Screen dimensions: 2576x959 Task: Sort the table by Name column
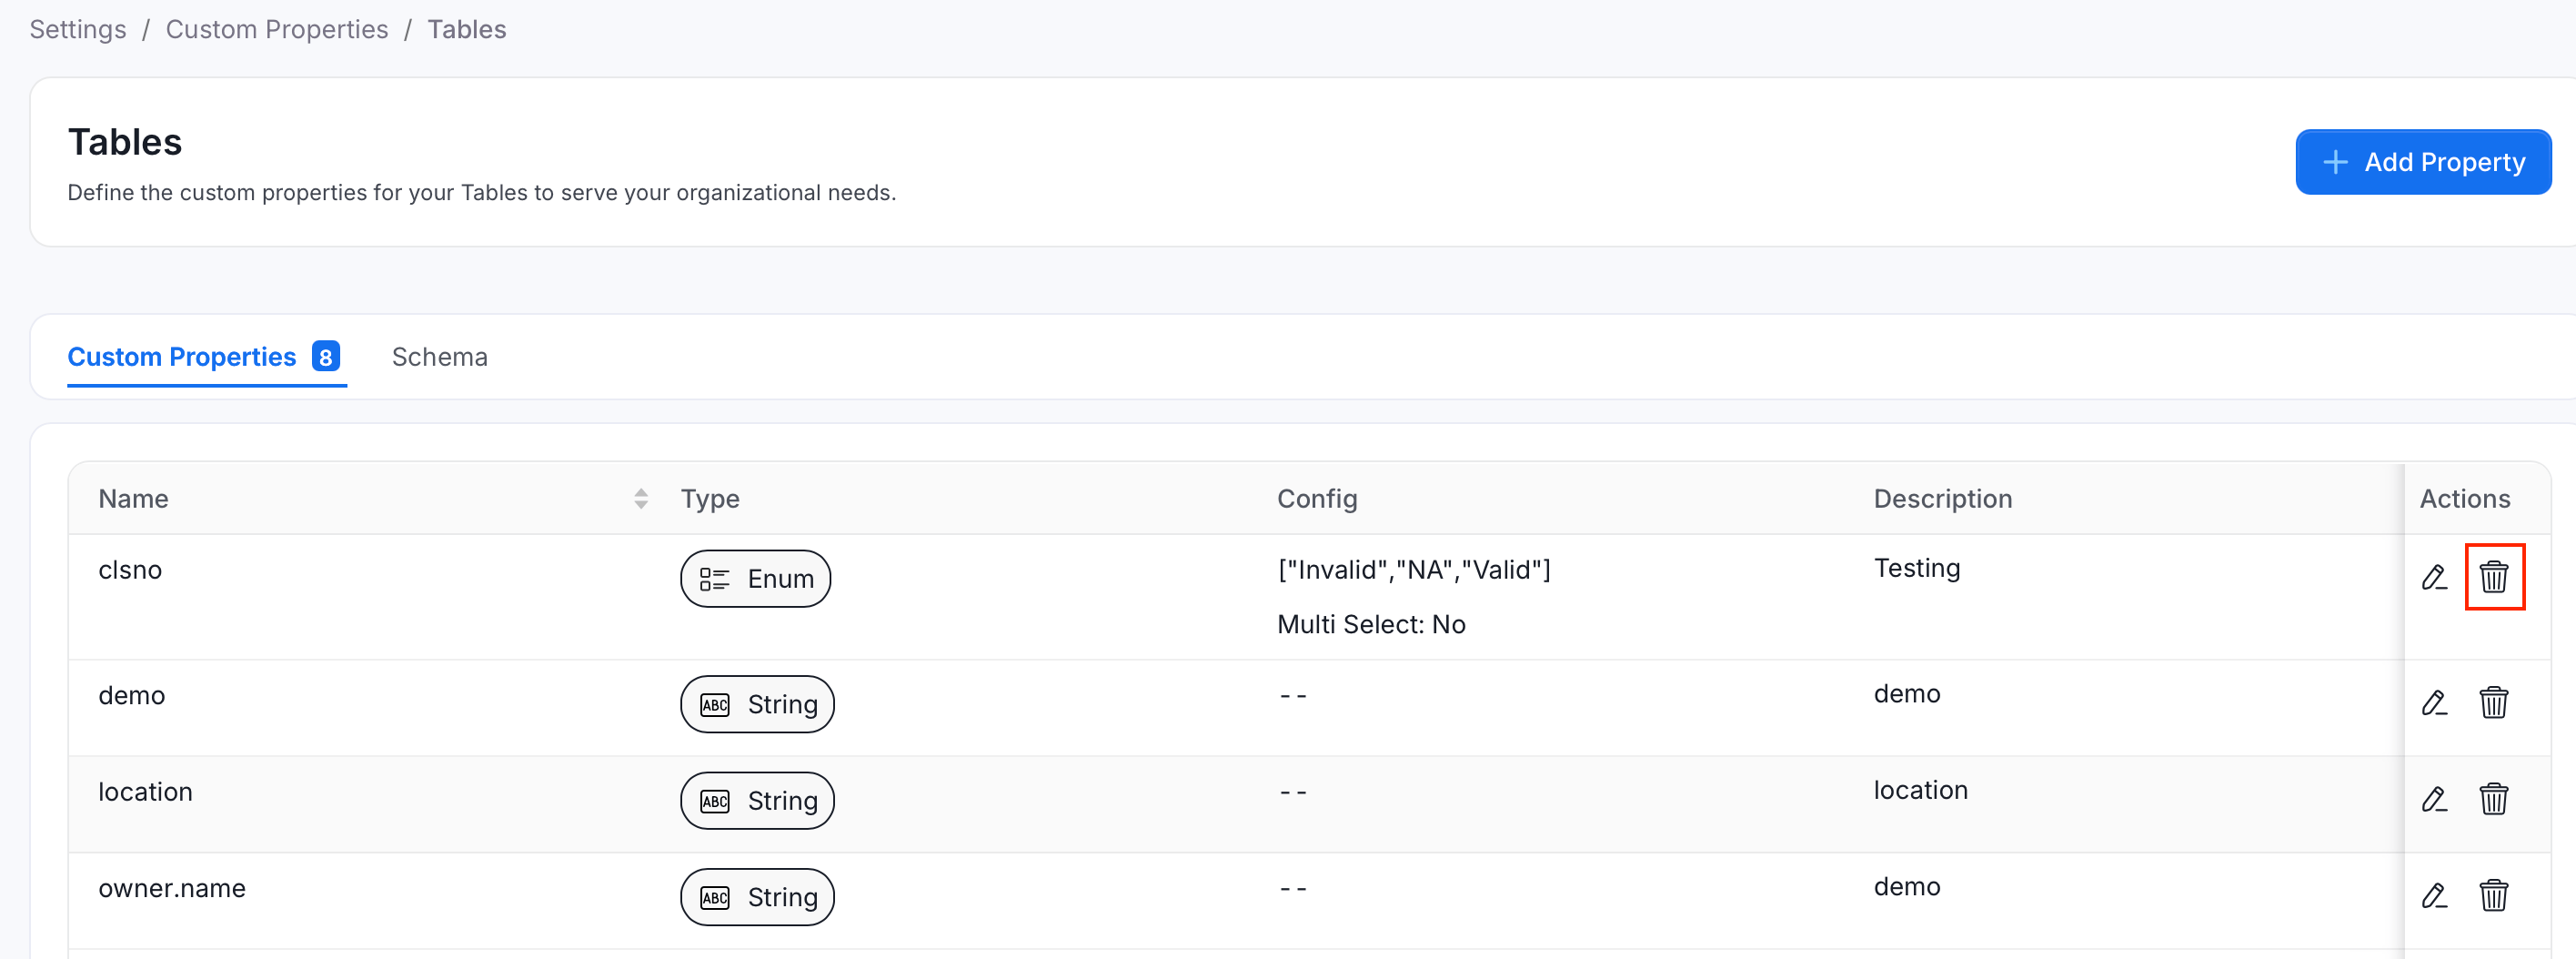[641, 499]
